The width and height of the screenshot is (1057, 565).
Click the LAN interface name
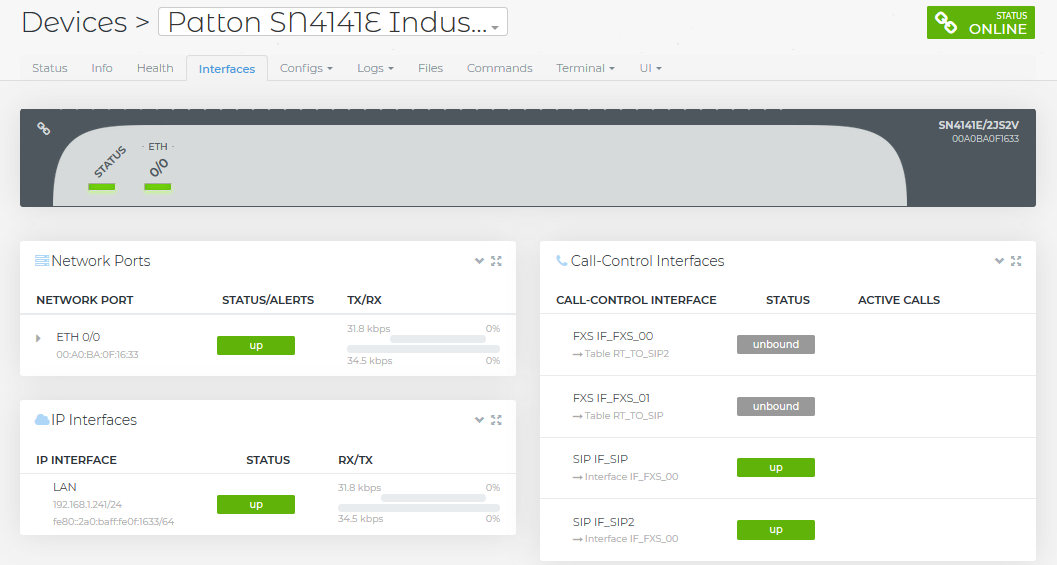65,487
